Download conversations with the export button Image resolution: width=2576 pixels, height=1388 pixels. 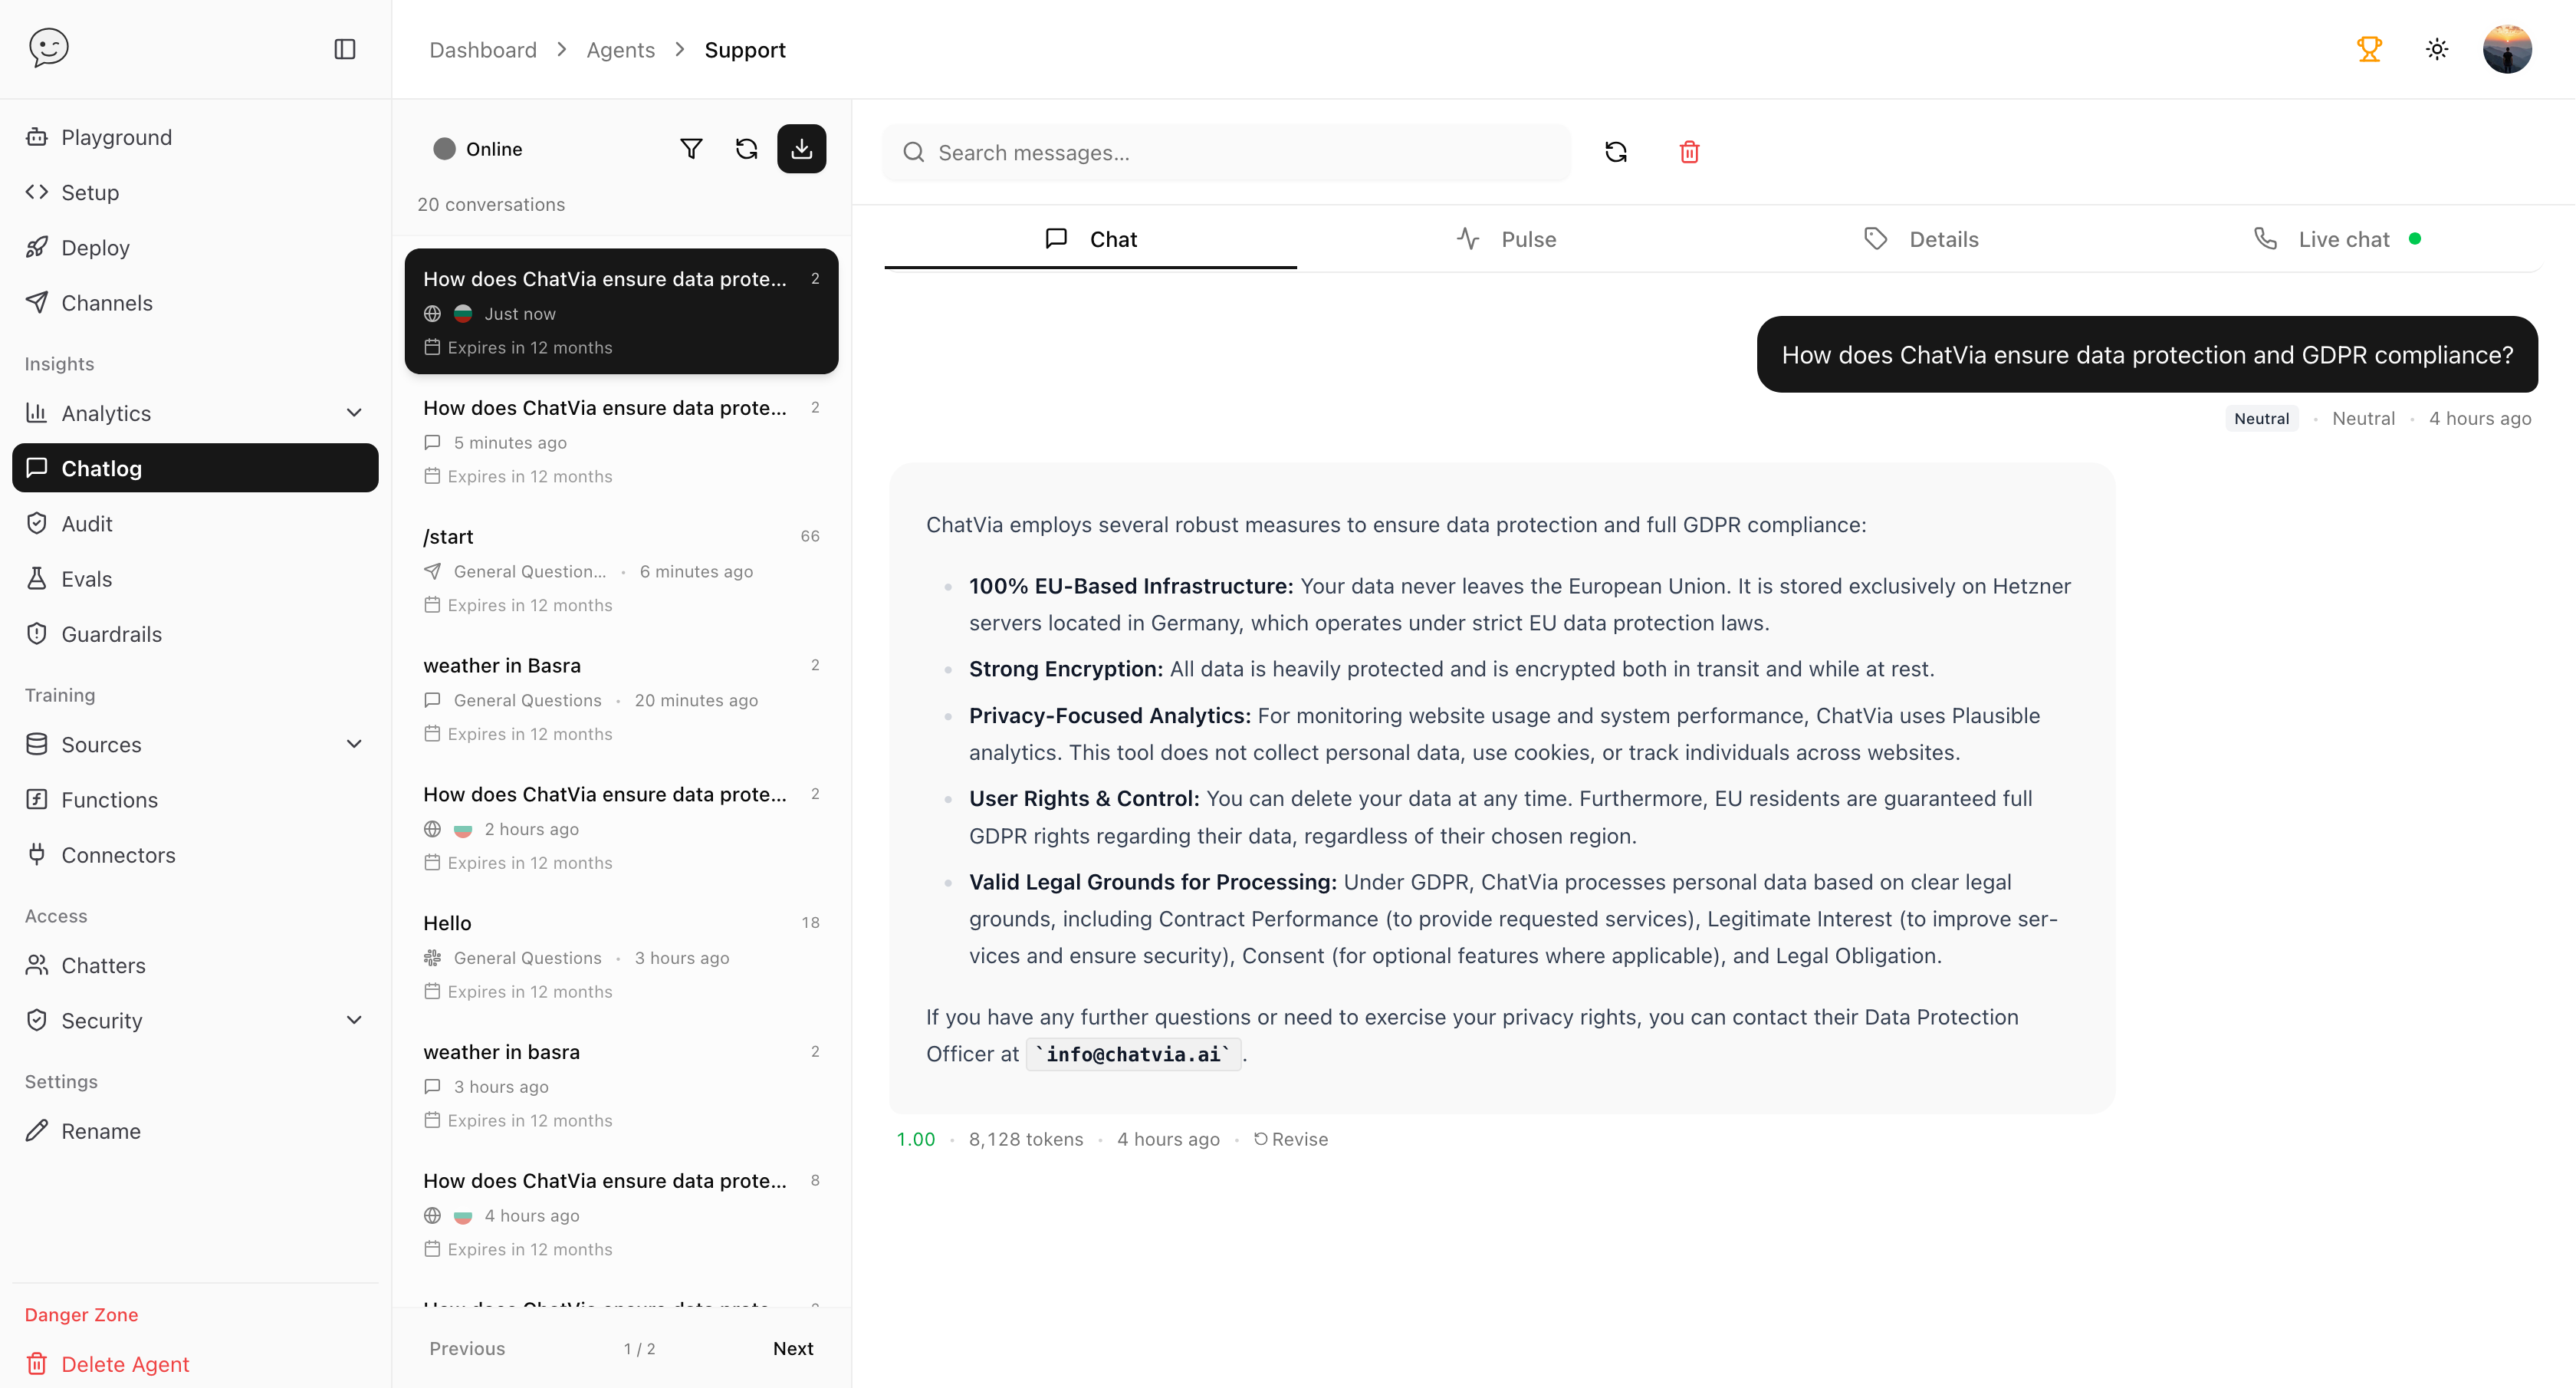pyautogui.click(x=801, y=149)
